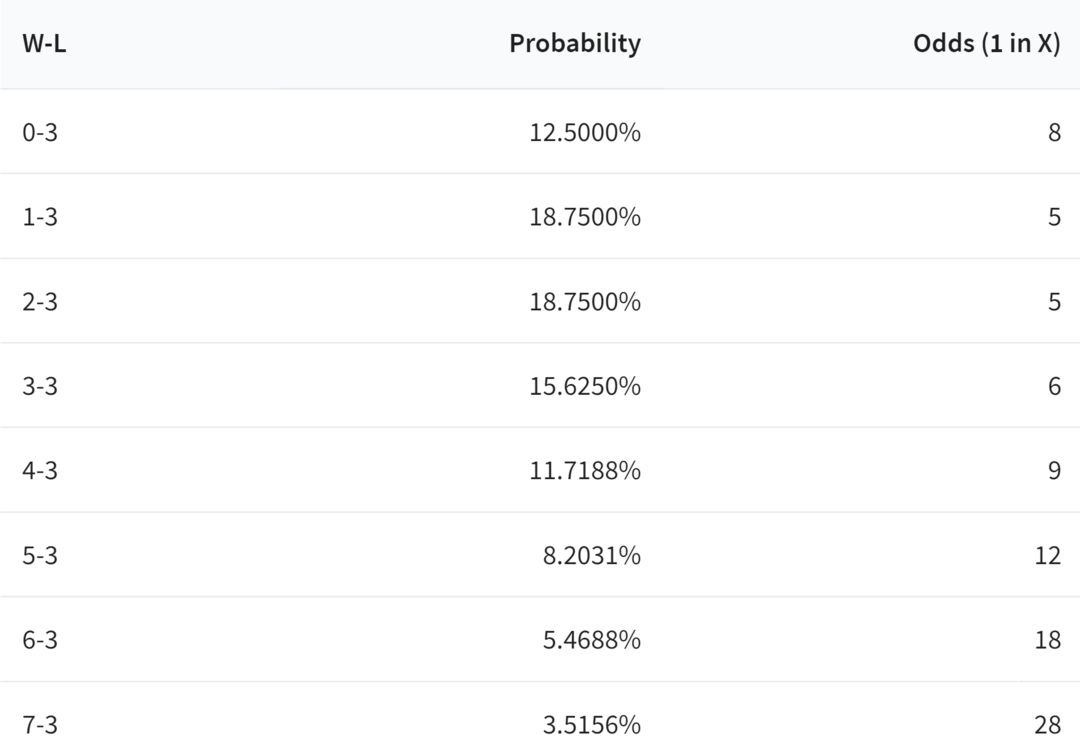Click the 11.7188% probability cell
The height and width of the screenshot is (755, 1080).
585,470
